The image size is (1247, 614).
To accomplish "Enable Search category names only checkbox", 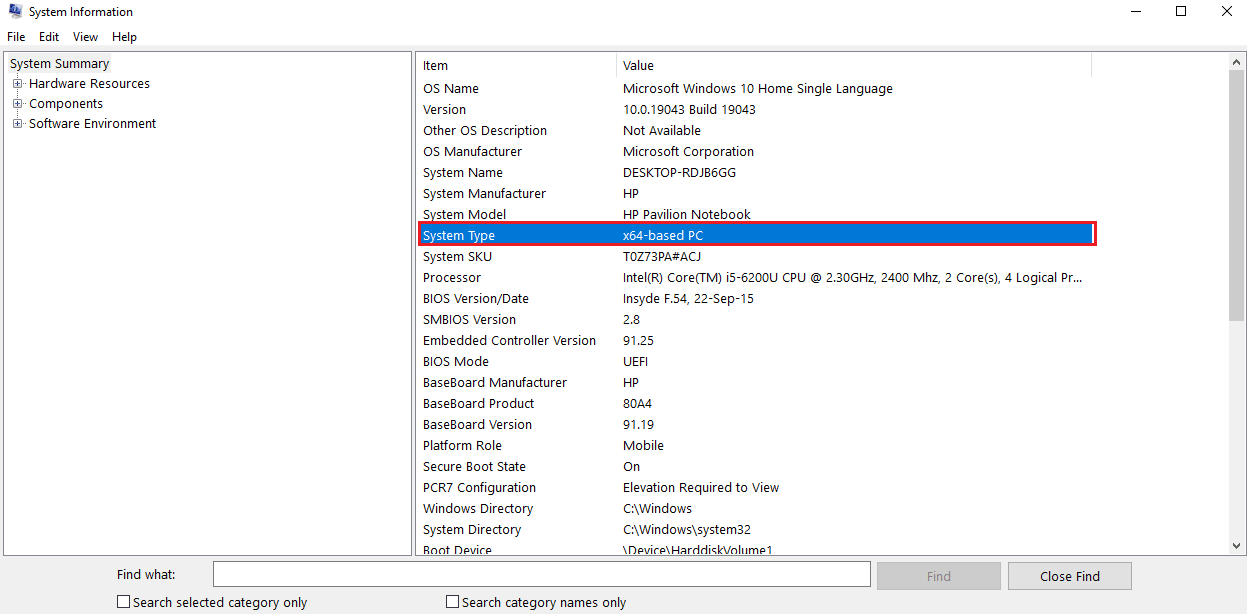I will click(453, 602).
